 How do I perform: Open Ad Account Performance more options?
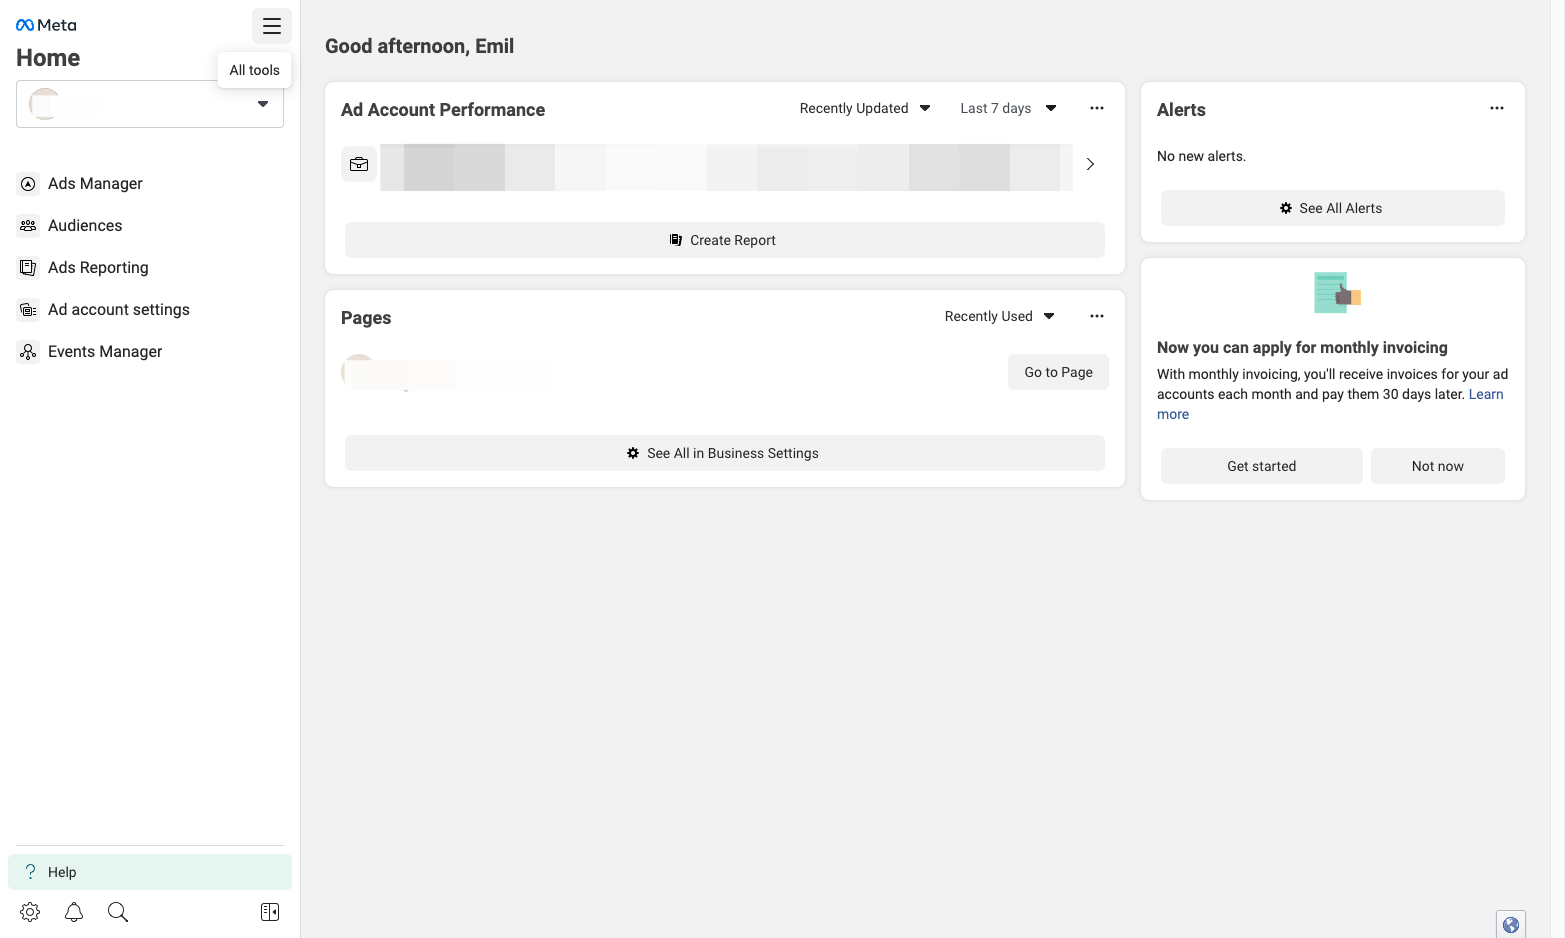click(x=1097, y=108)
